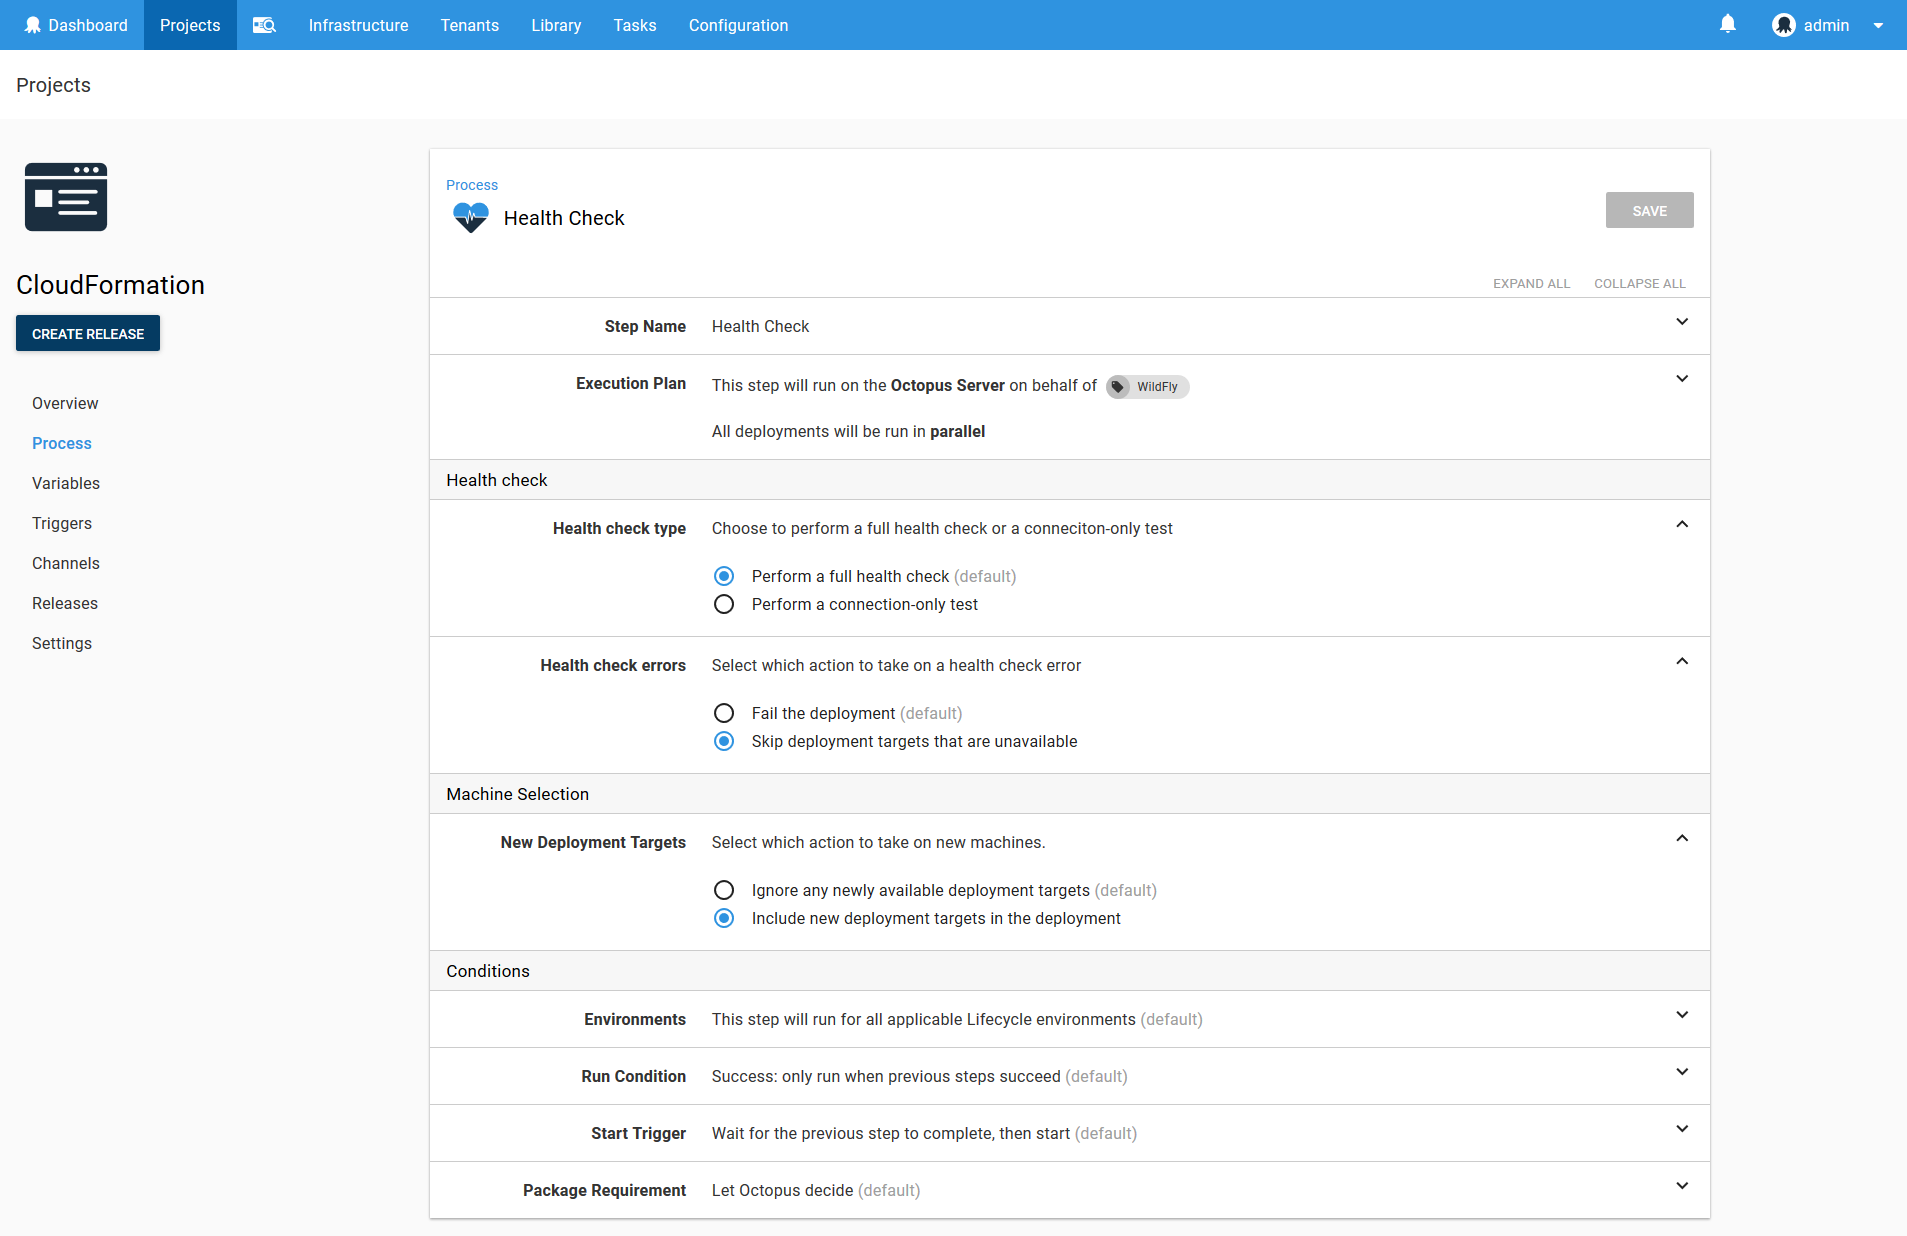The height and width of the screenshot is (1236, 1907).
Task: Switch to the Infrastructure menu
Action: 358,25
